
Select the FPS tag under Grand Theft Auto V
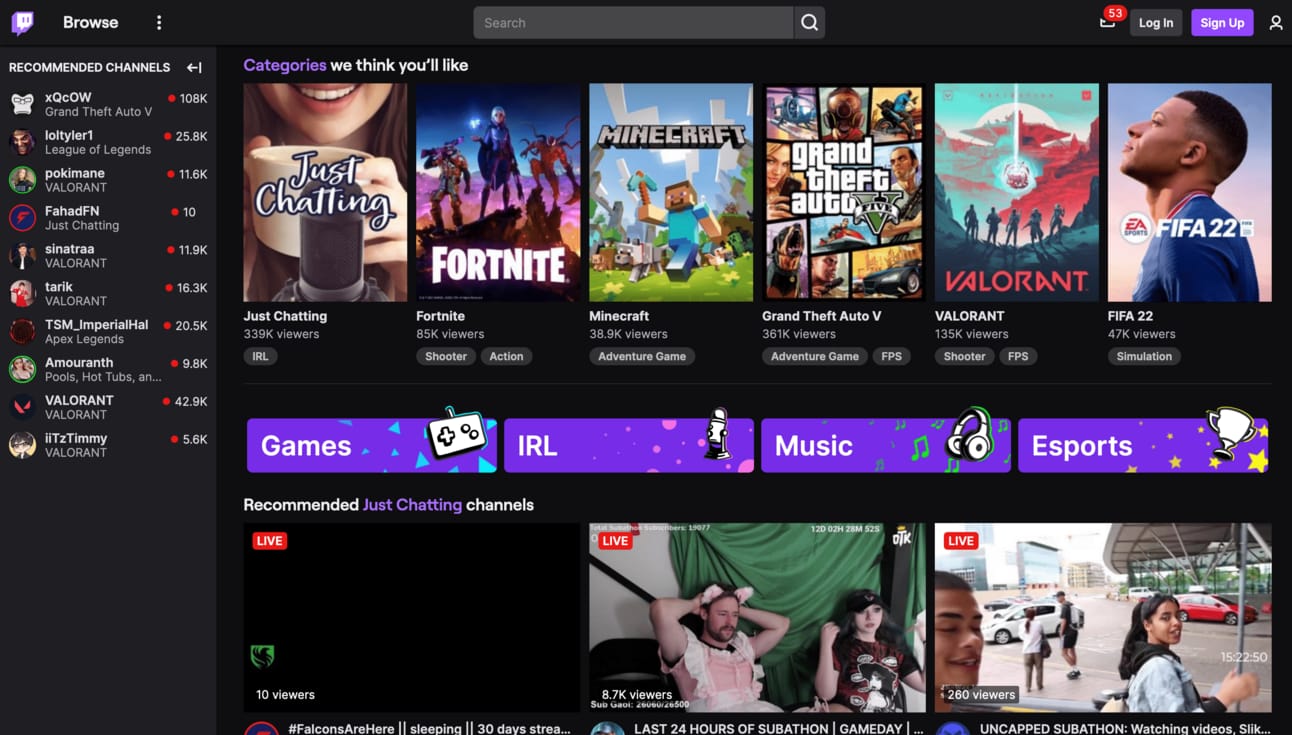coord(891,356)
